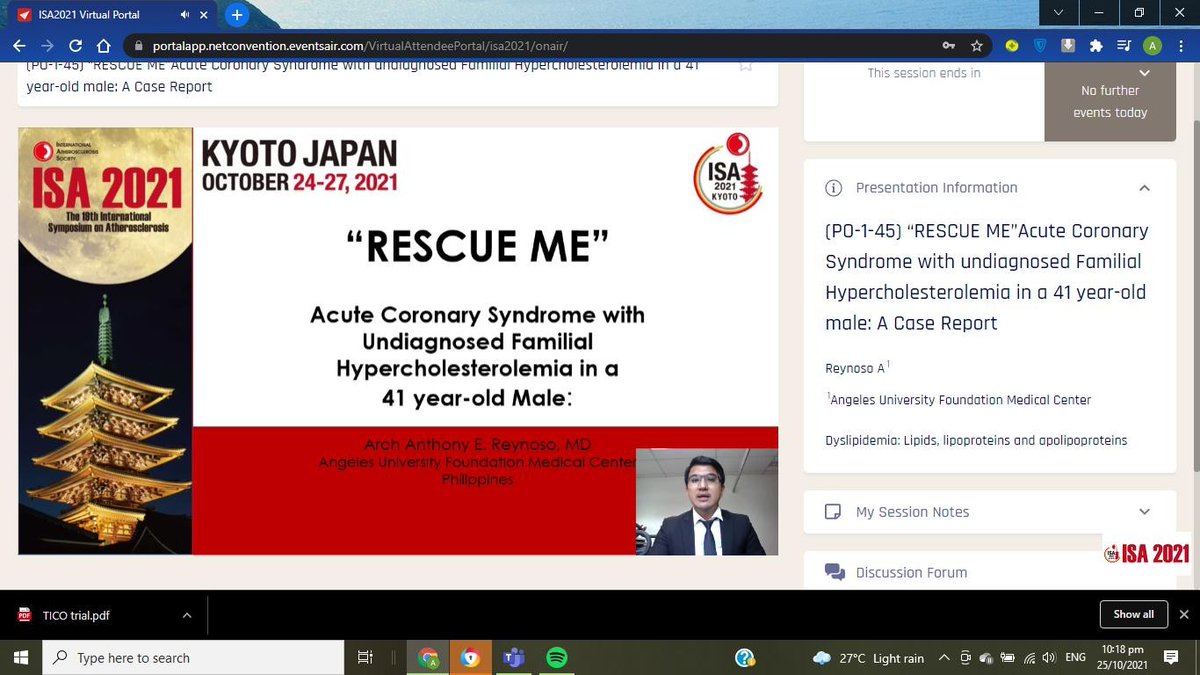Click the Discussion Forum chat icon

point(834,572)
